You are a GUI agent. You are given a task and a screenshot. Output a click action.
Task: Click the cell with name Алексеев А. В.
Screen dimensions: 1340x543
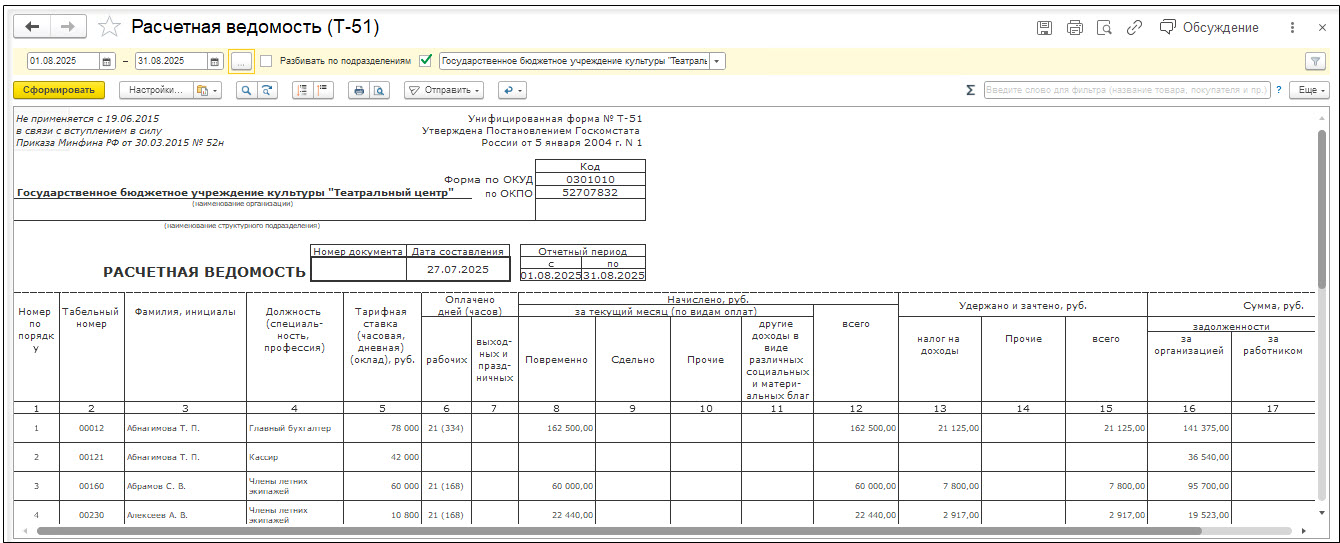185,514
